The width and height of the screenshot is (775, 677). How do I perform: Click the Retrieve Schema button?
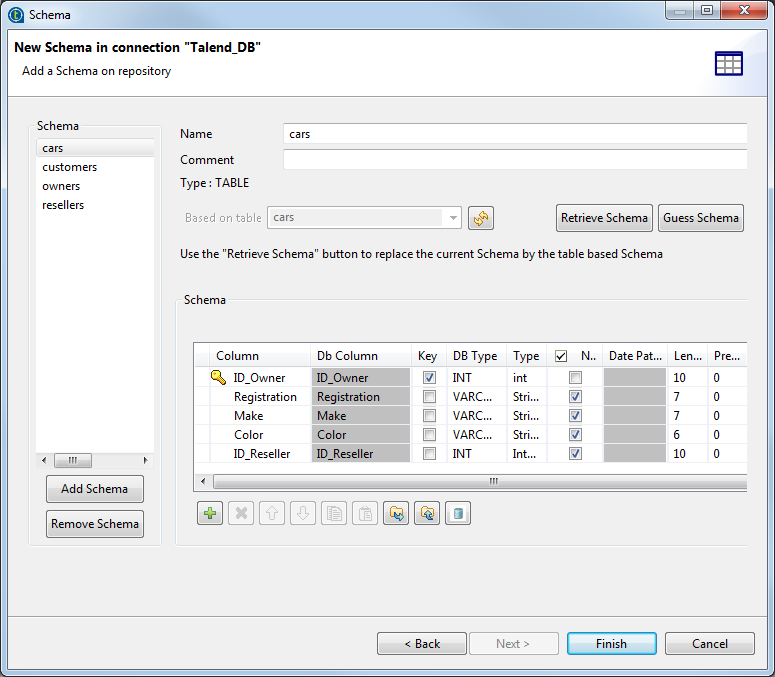point(604,218)
